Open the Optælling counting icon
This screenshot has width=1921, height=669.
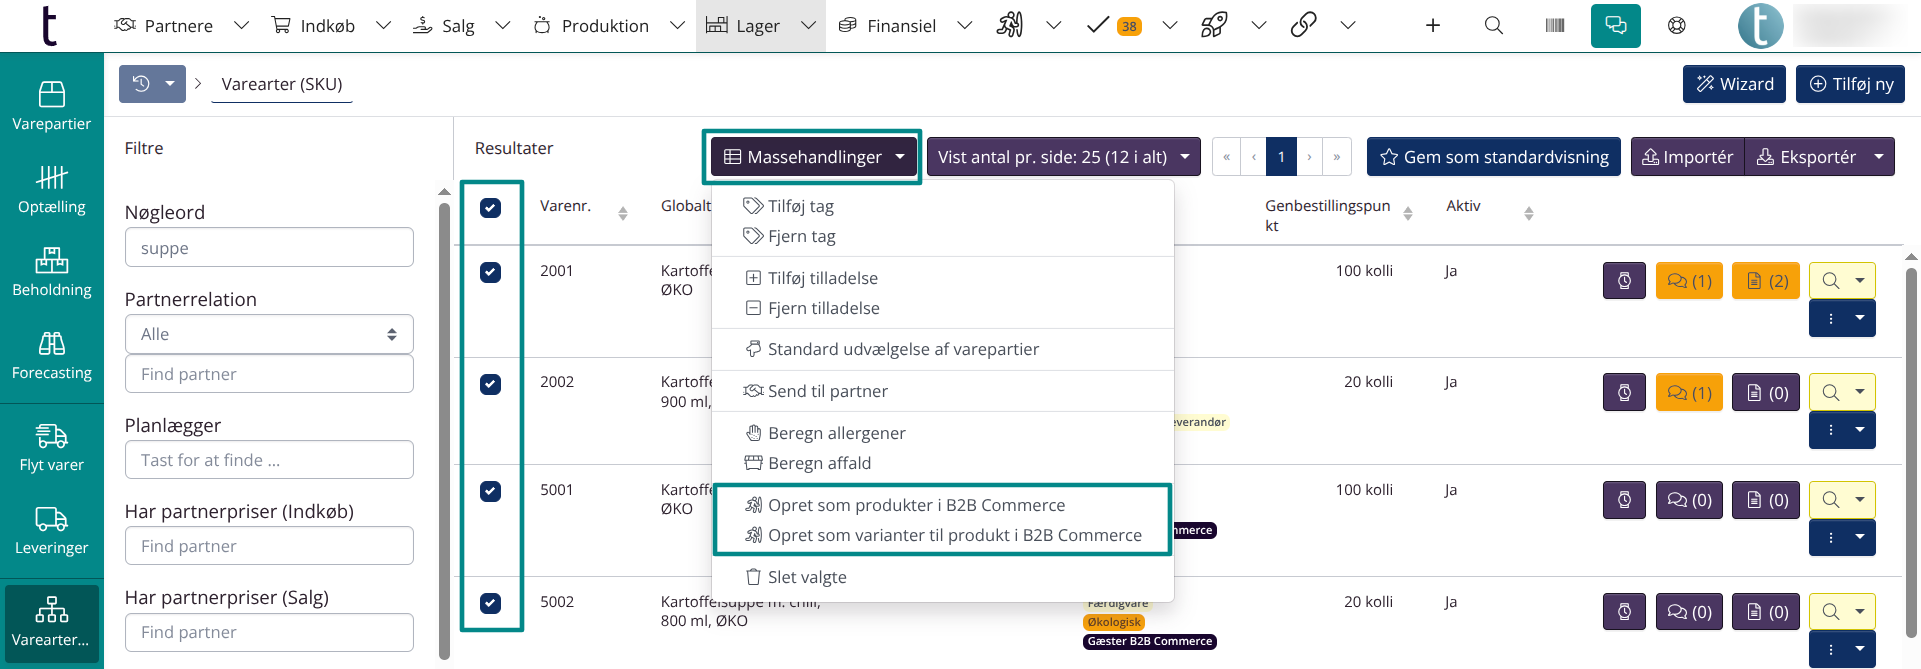click(x=51, y=189)
